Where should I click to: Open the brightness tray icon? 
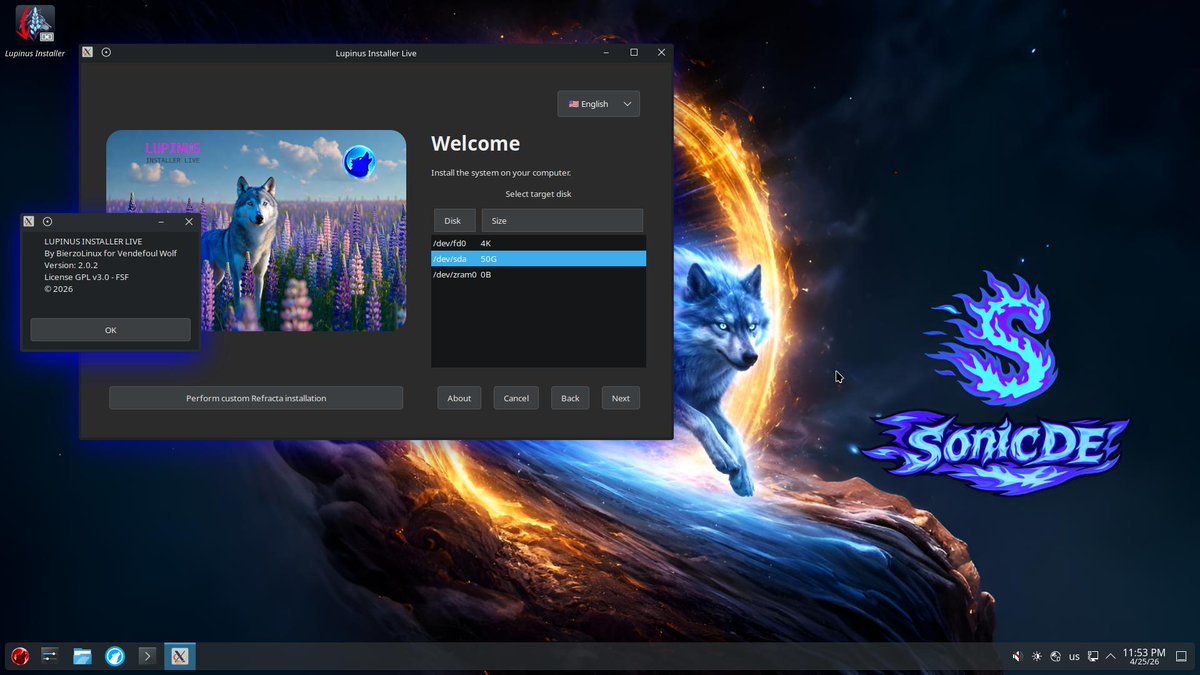(x=1036, y=657)
